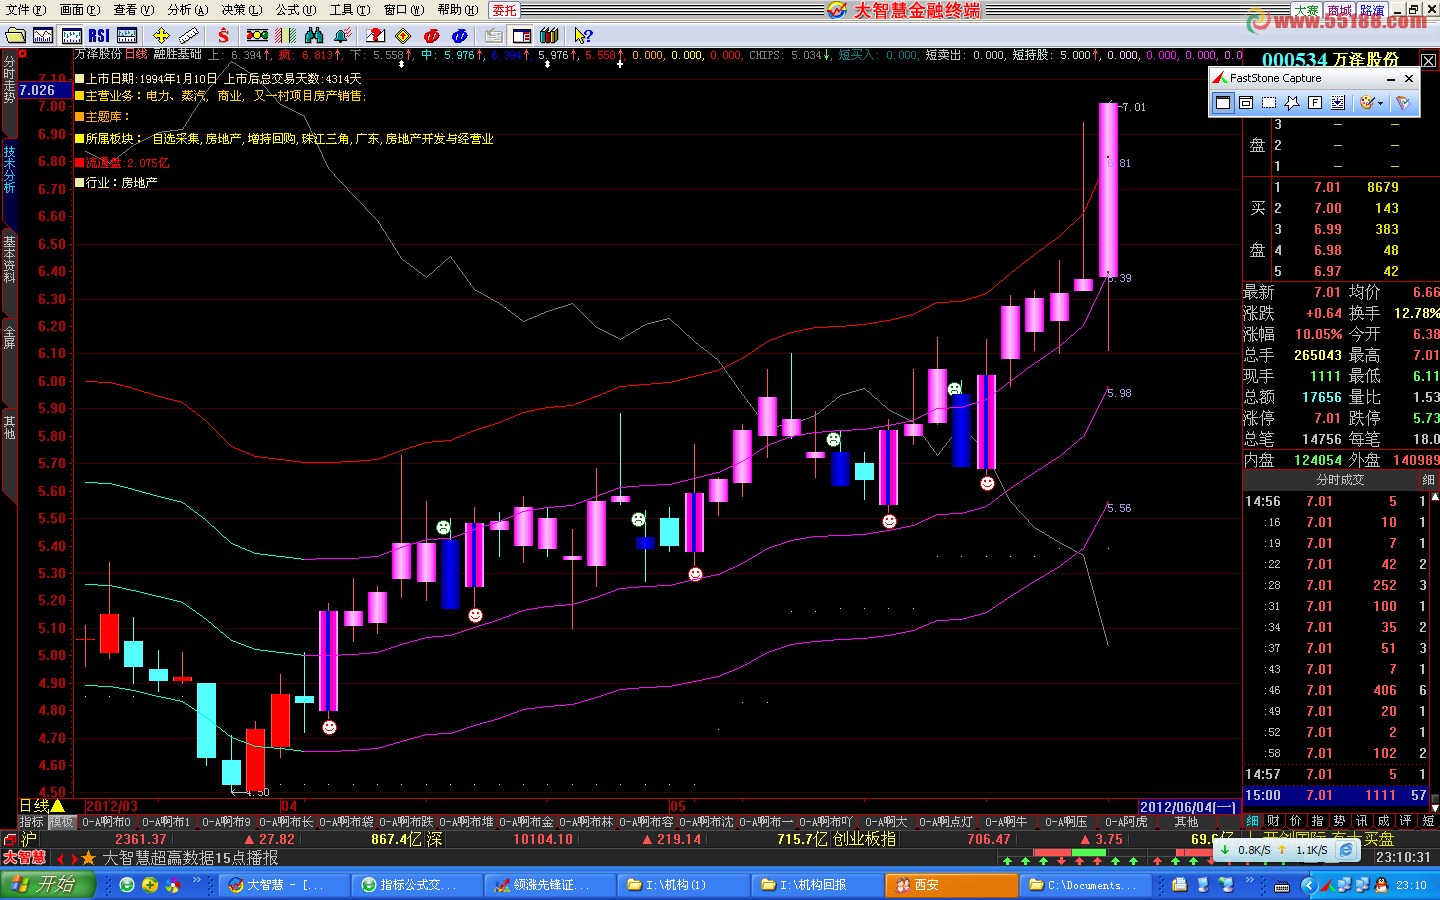Click the 路演 button at top right
The image size is (1440, 900).
point(1372,10)
